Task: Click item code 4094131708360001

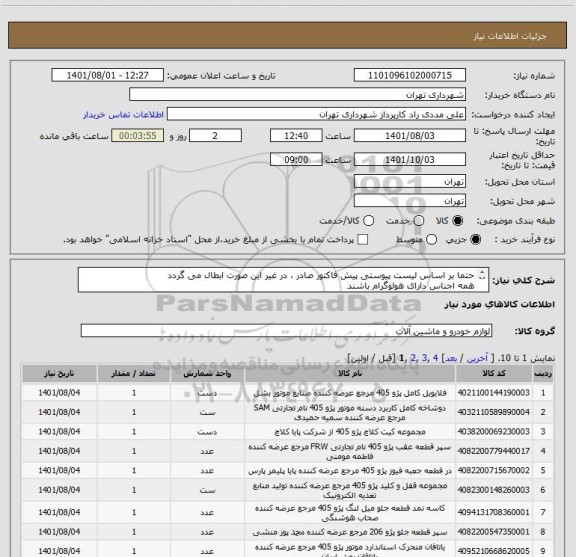Action: click(494, 512)
